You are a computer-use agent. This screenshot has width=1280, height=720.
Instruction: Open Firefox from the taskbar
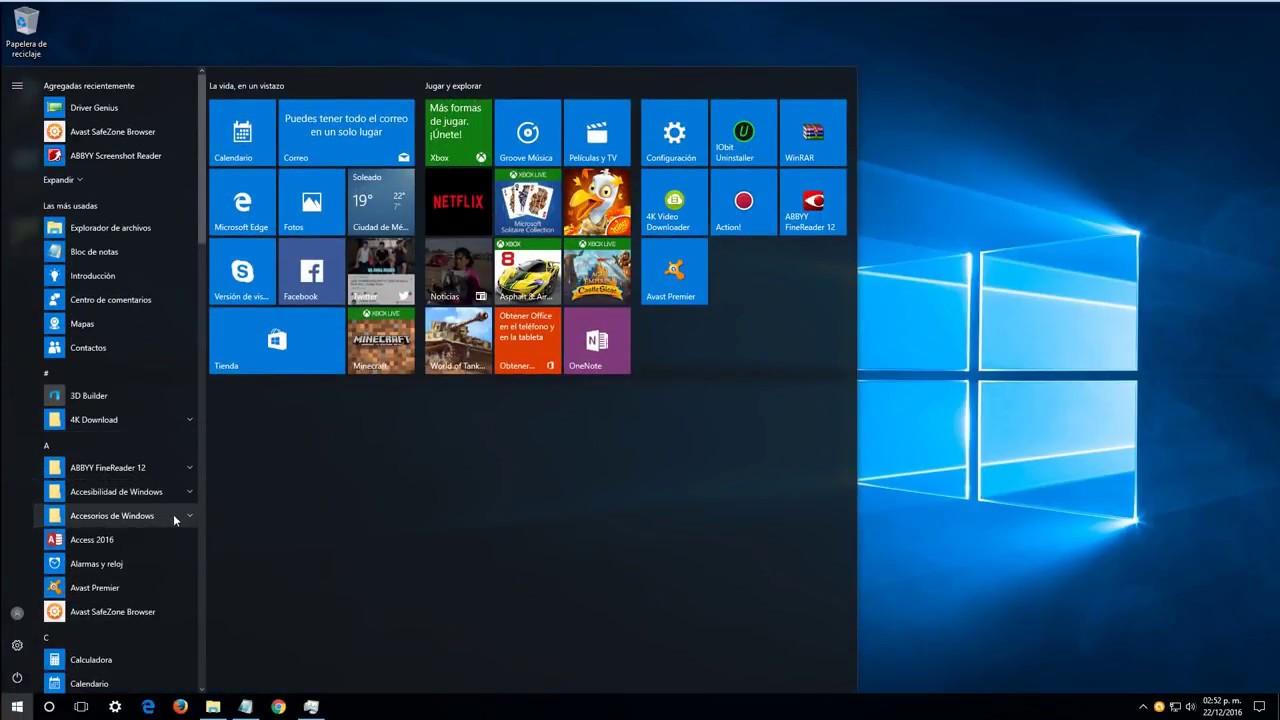[180, 707]
